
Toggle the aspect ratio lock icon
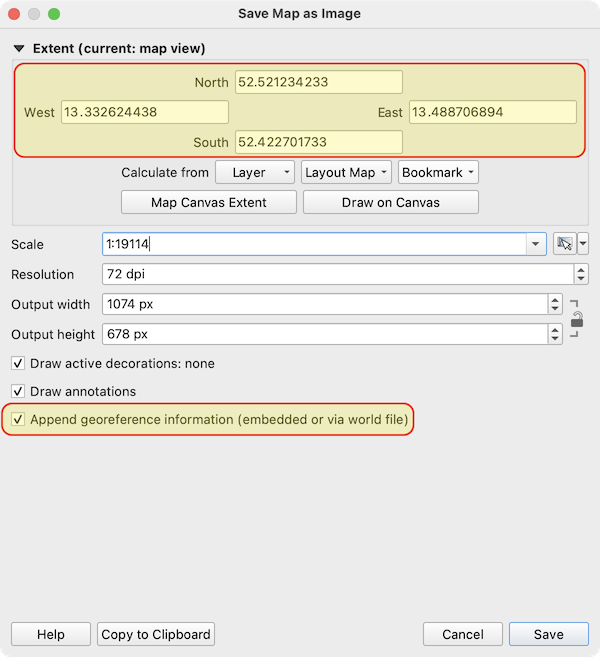point(577,320)
